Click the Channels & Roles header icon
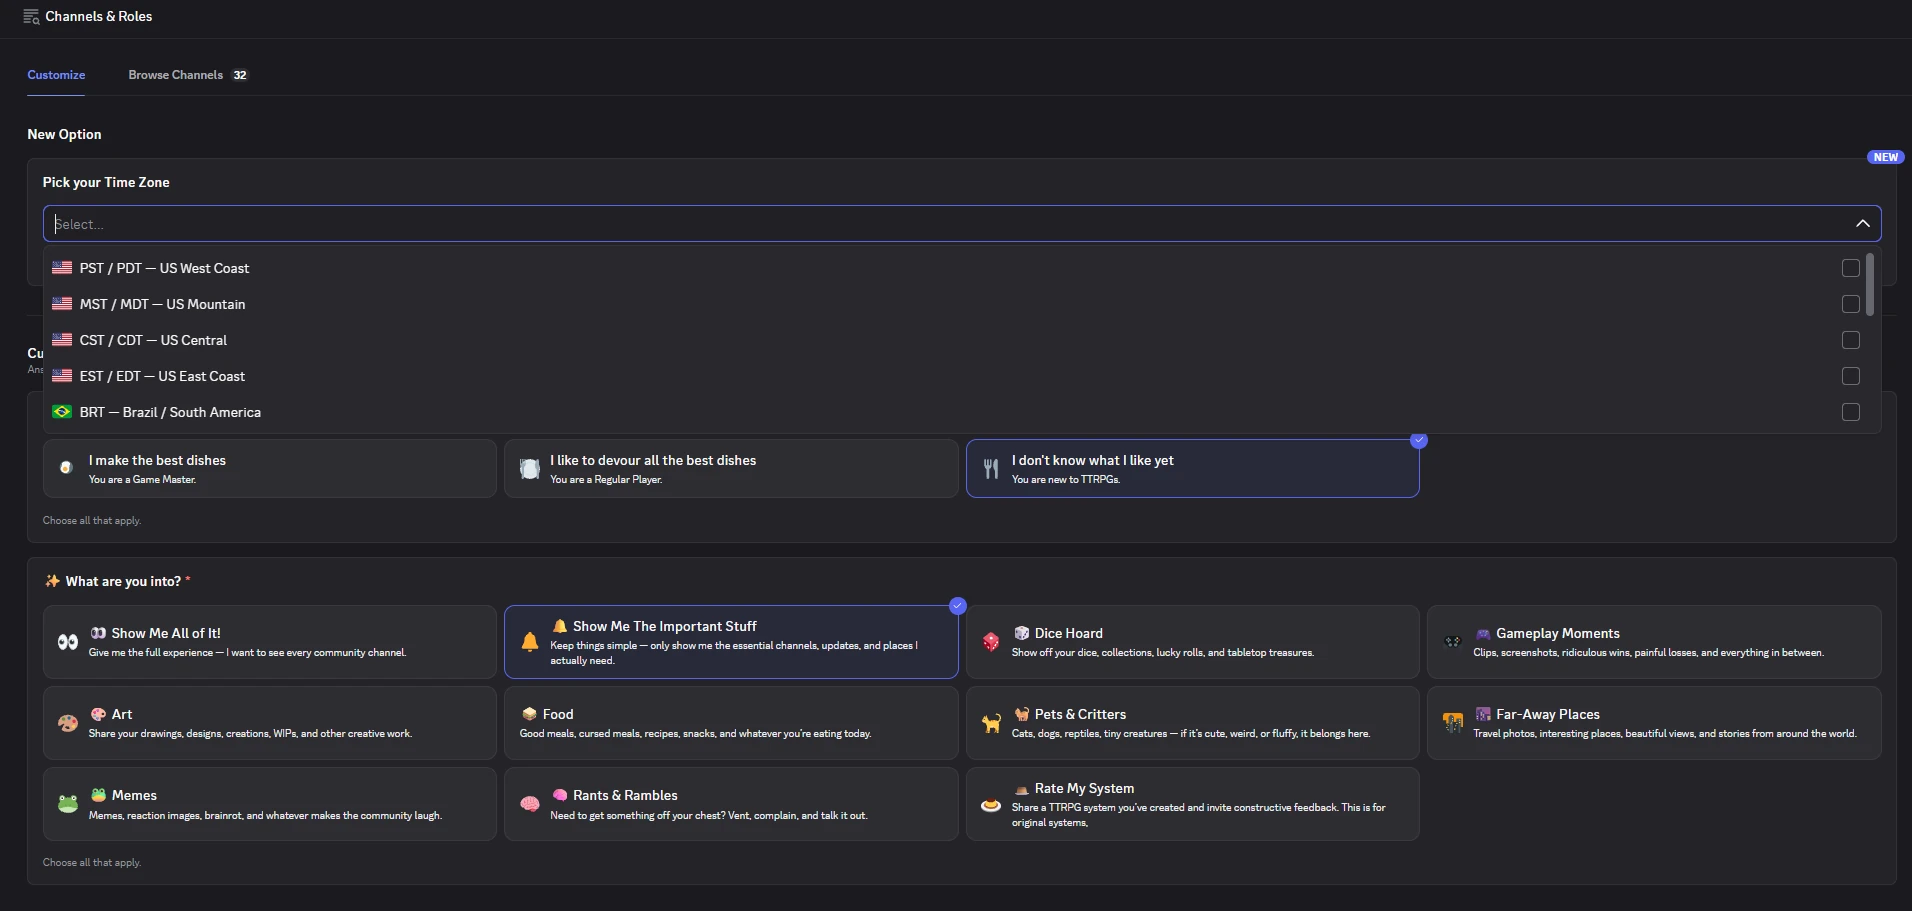 (31, 16)
